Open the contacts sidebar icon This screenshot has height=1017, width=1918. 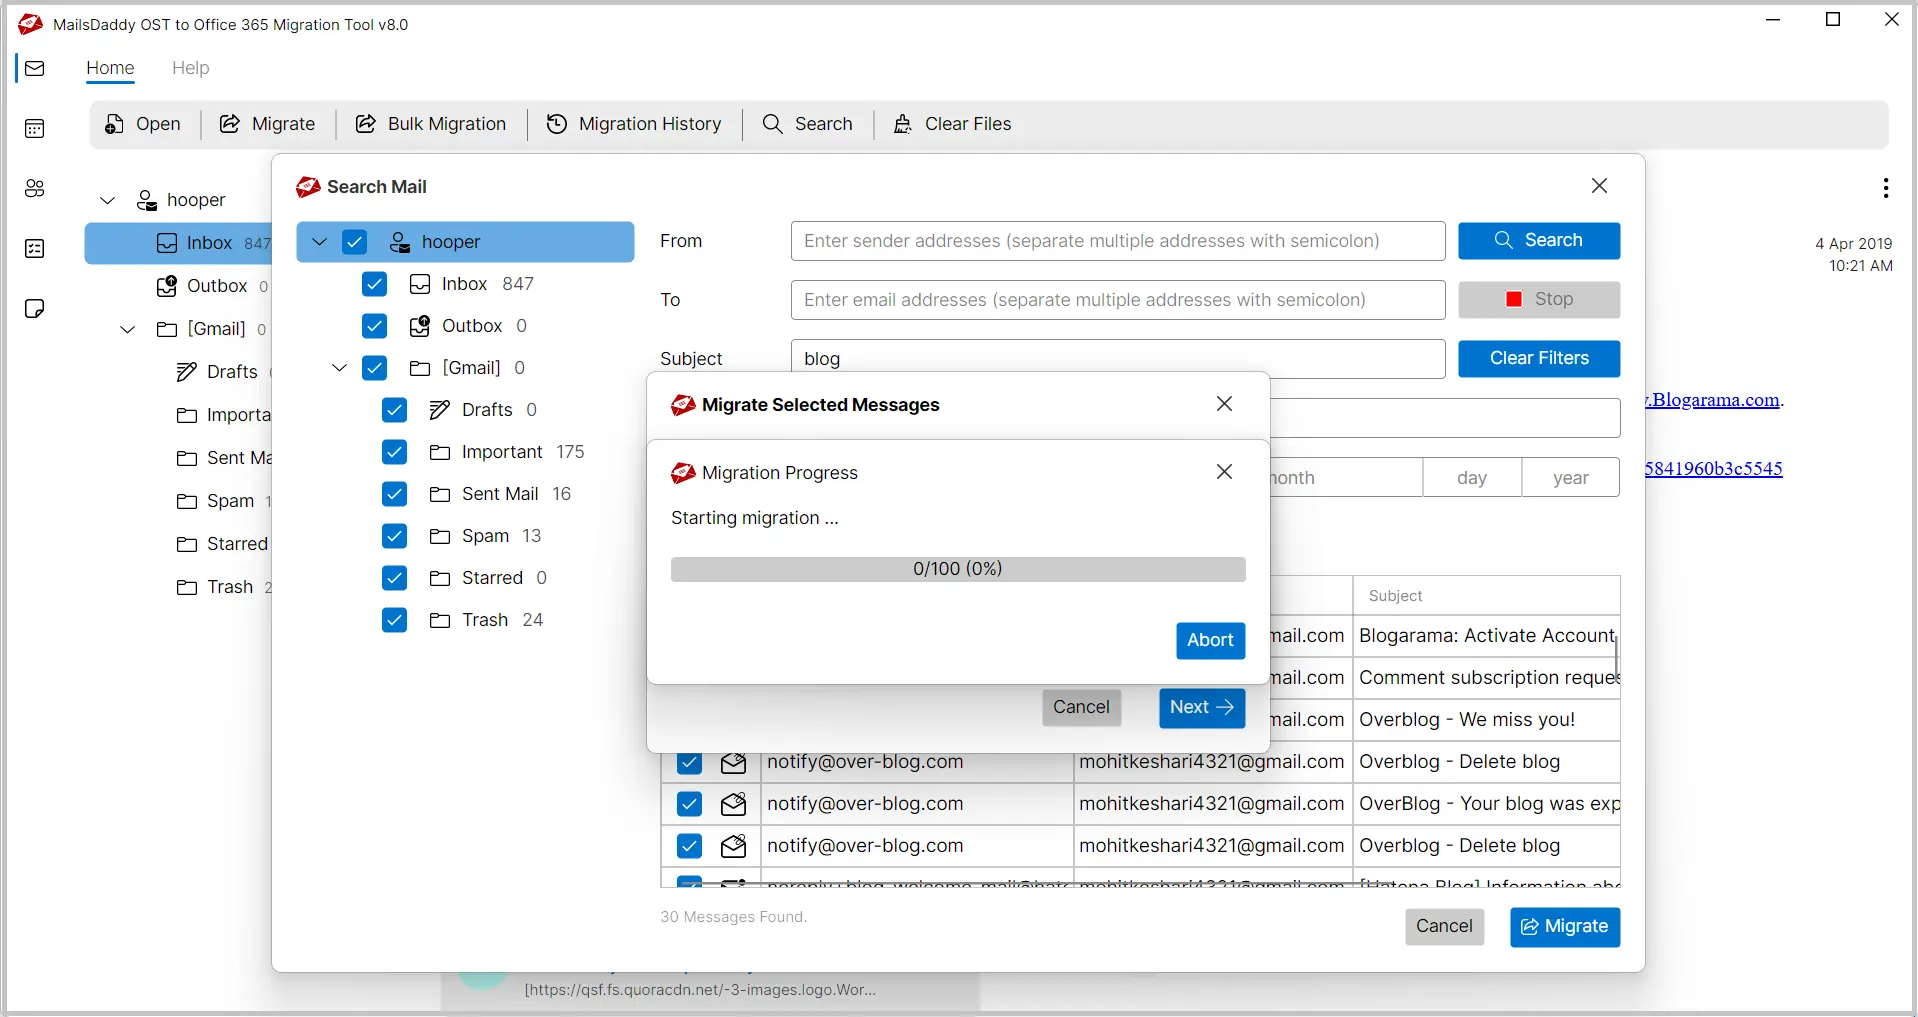[x=35, y=188]
